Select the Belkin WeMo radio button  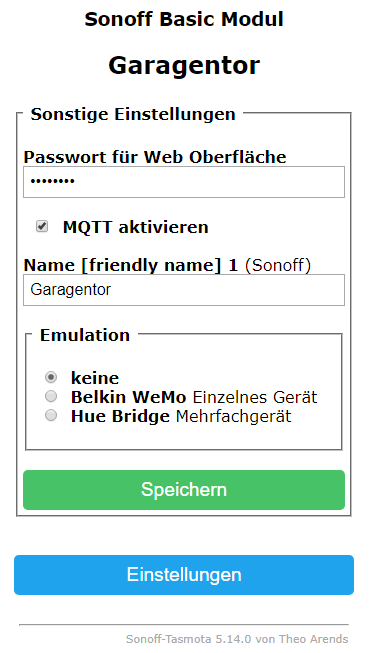coord(51,396)
